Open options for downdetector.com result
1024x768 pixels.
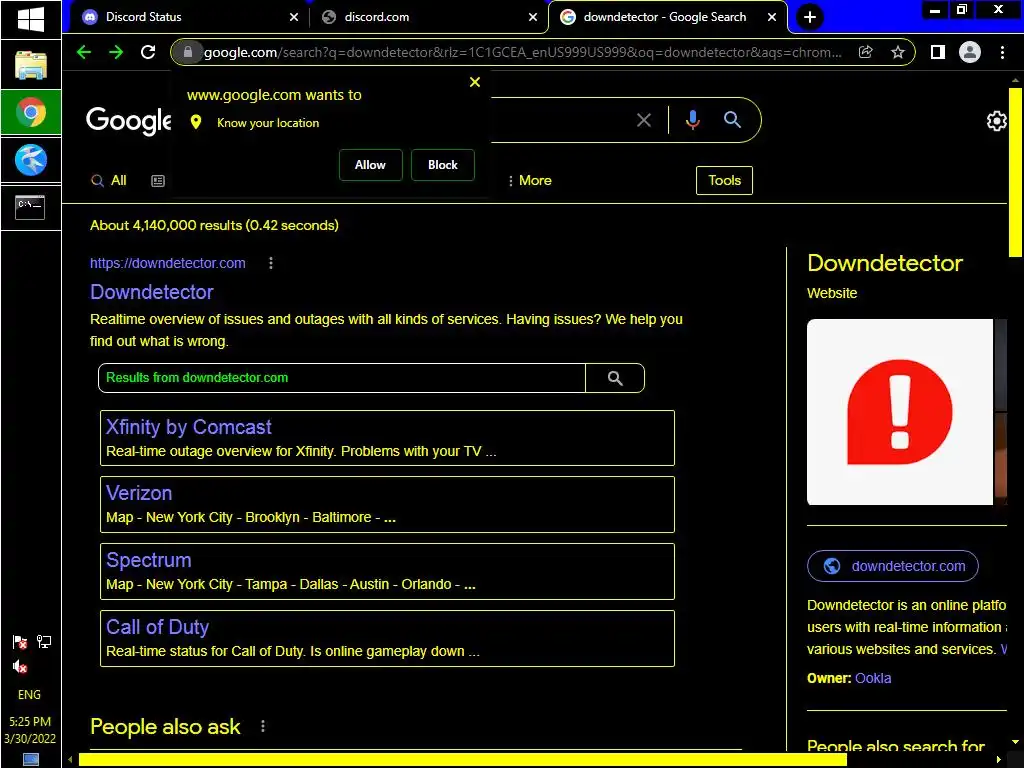click(x=271, y=263)
